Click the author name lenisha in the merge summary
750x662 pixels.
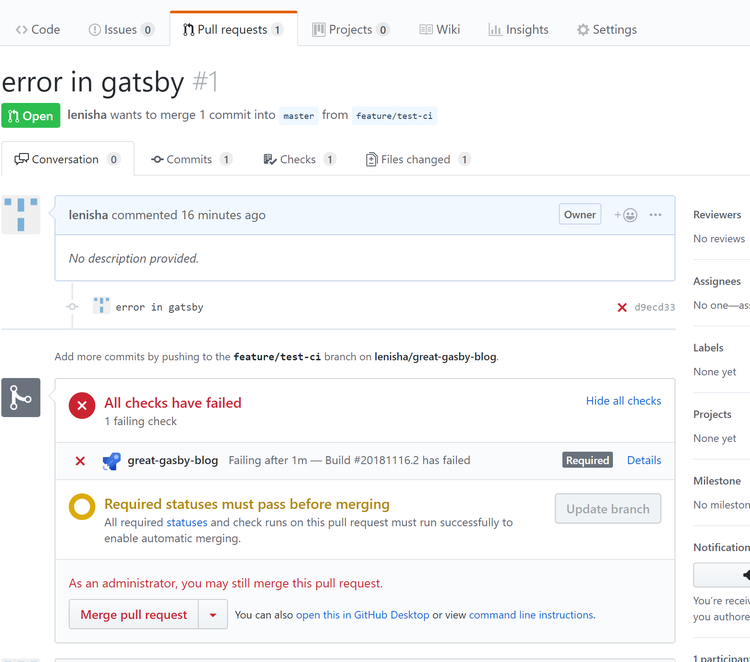(x=87, y=115)
